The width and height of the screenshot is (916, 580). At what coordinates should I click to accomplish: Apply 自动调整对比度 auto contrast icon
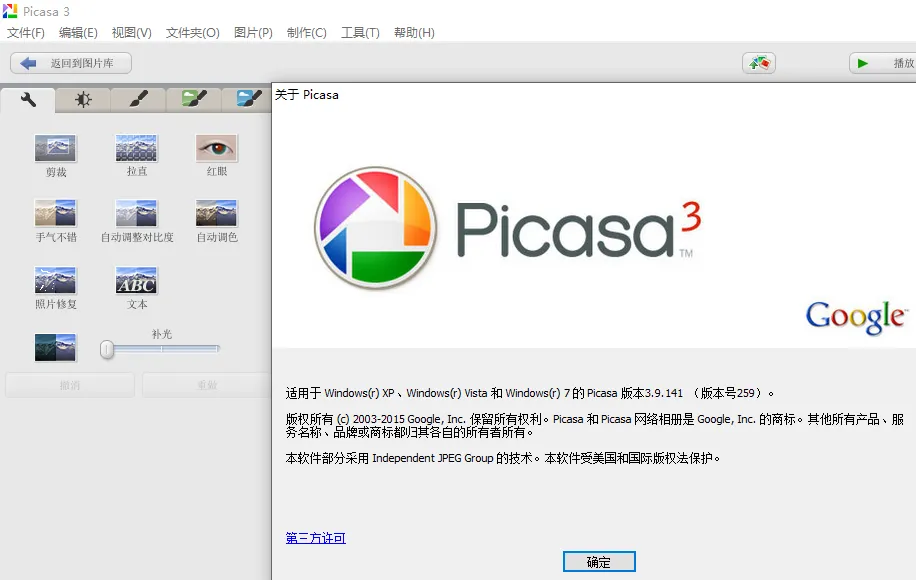click(136, 213)
